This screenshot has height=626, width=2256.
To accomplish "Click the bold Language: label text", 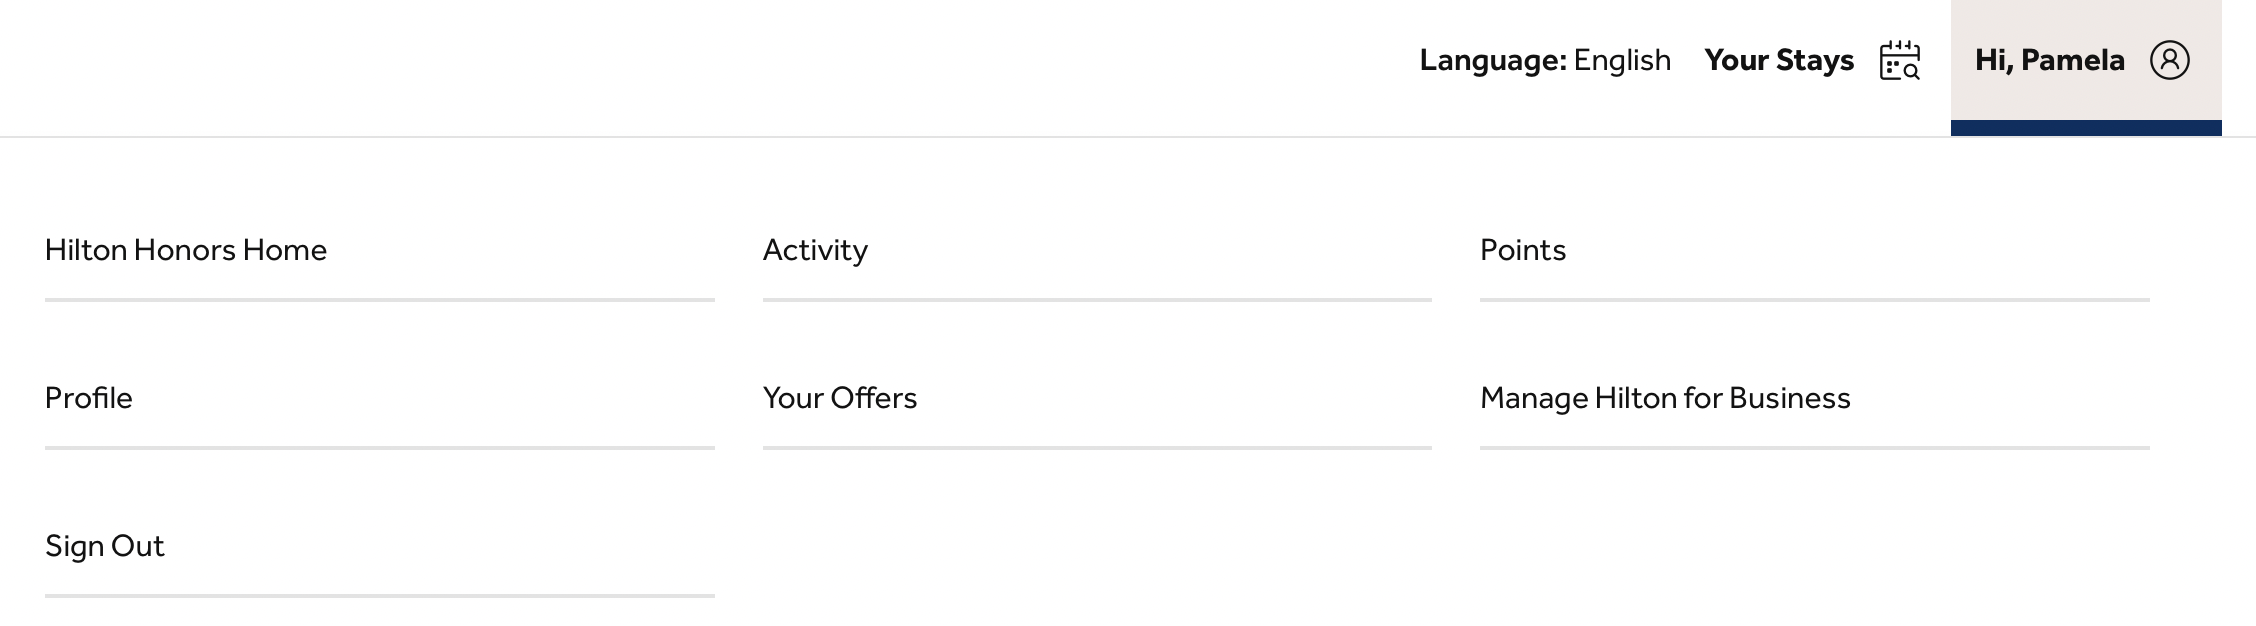I will 1492,61.
